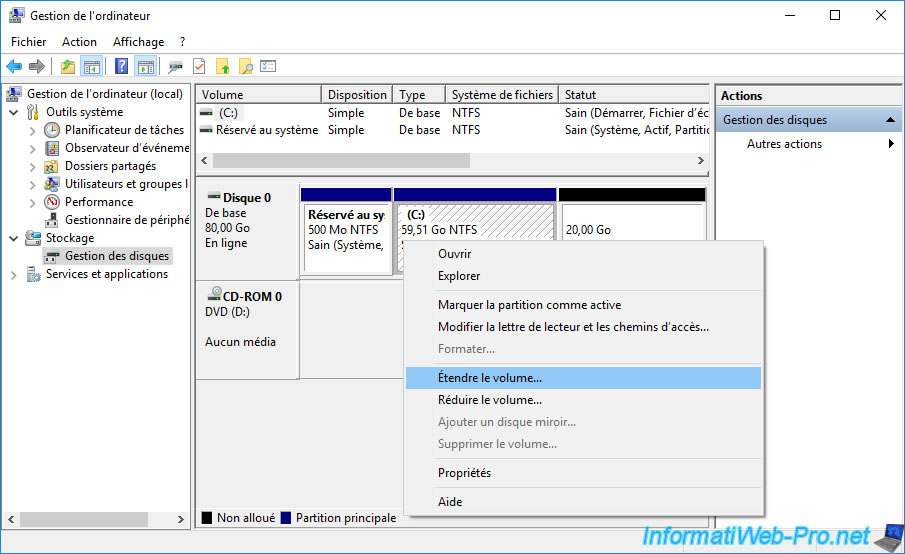
Task: Click the blue Help question mark icon
Action: pyautogui.click(x=121, y=67)
